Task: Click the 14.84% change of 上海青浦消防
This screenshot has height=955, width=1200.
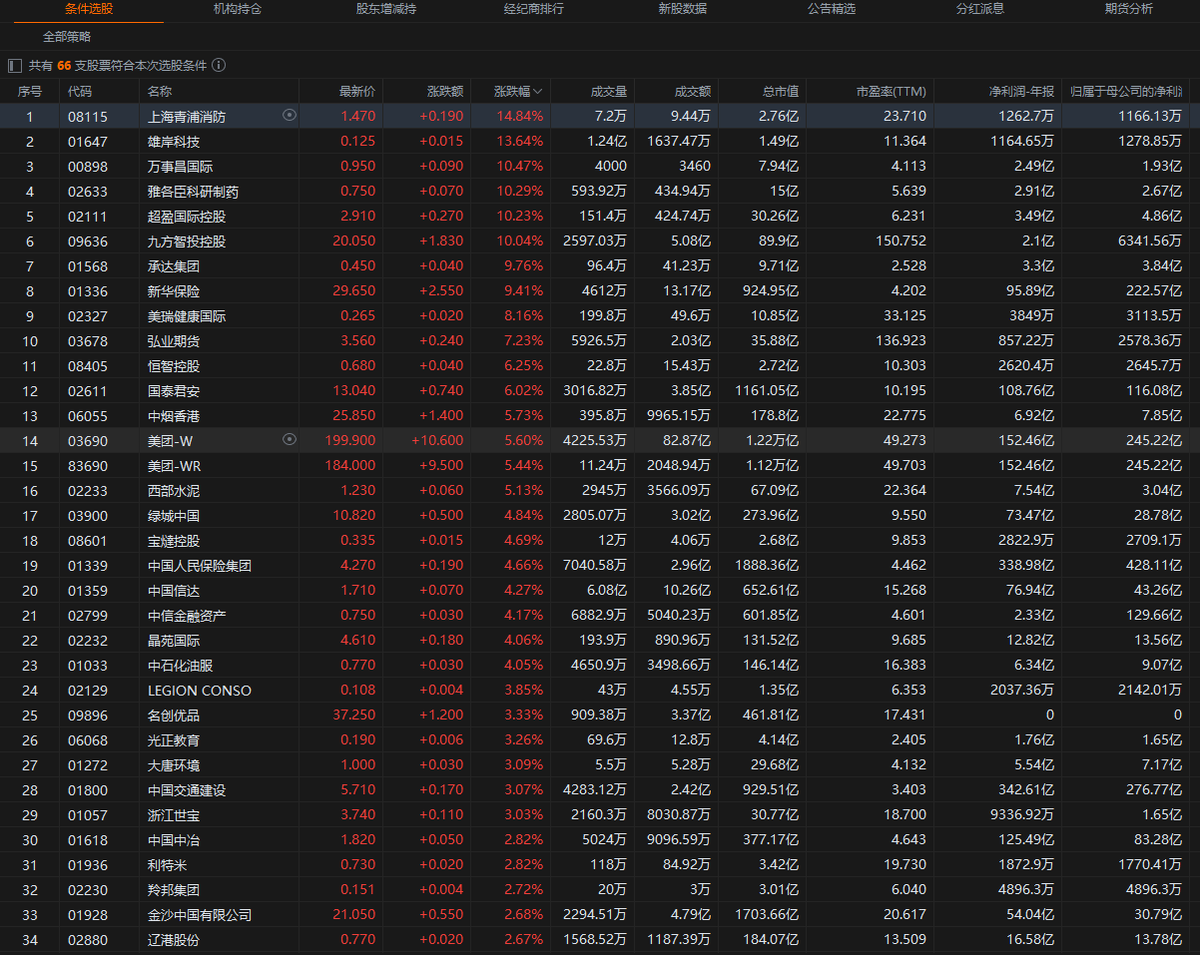Action: point(520,116)
